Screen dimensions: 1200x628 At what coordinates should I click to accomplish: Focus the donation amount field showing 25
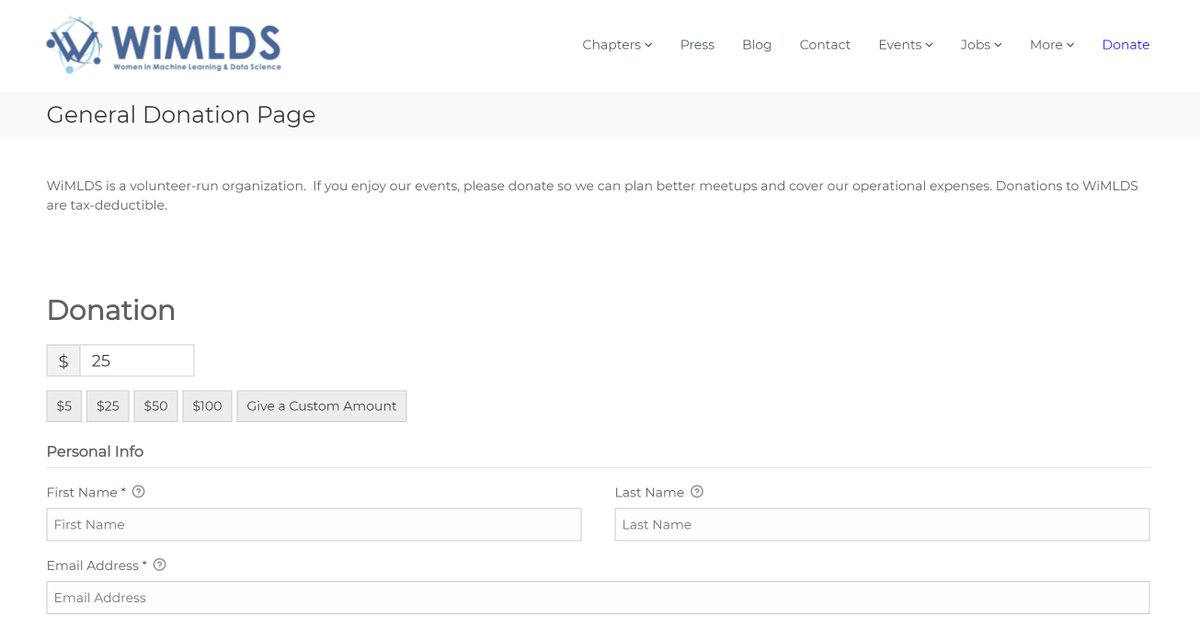[x=137, y=361]
